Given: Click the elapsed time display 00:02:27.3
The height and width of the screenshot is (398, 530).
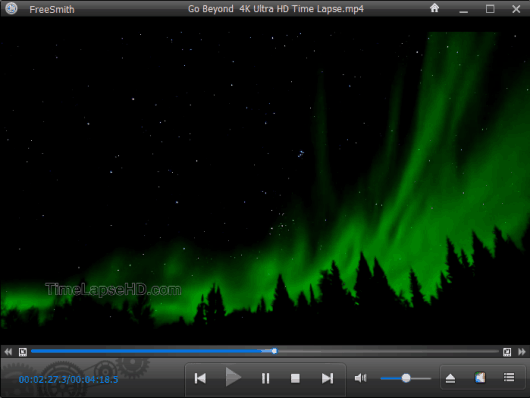Looking at the screenshot, I should (43, 380).
